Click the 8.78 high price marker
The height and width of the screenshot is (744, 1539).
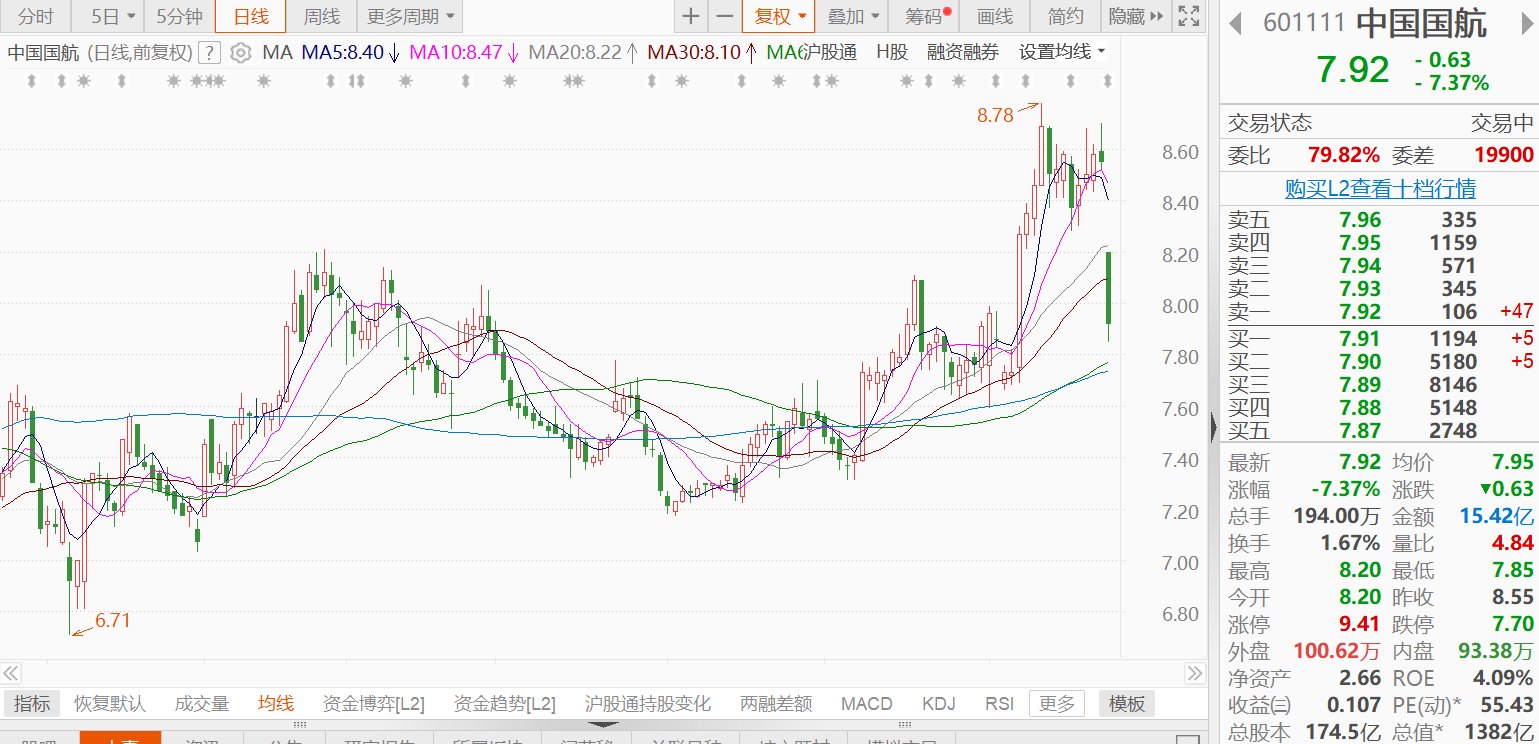pos(995,115)
